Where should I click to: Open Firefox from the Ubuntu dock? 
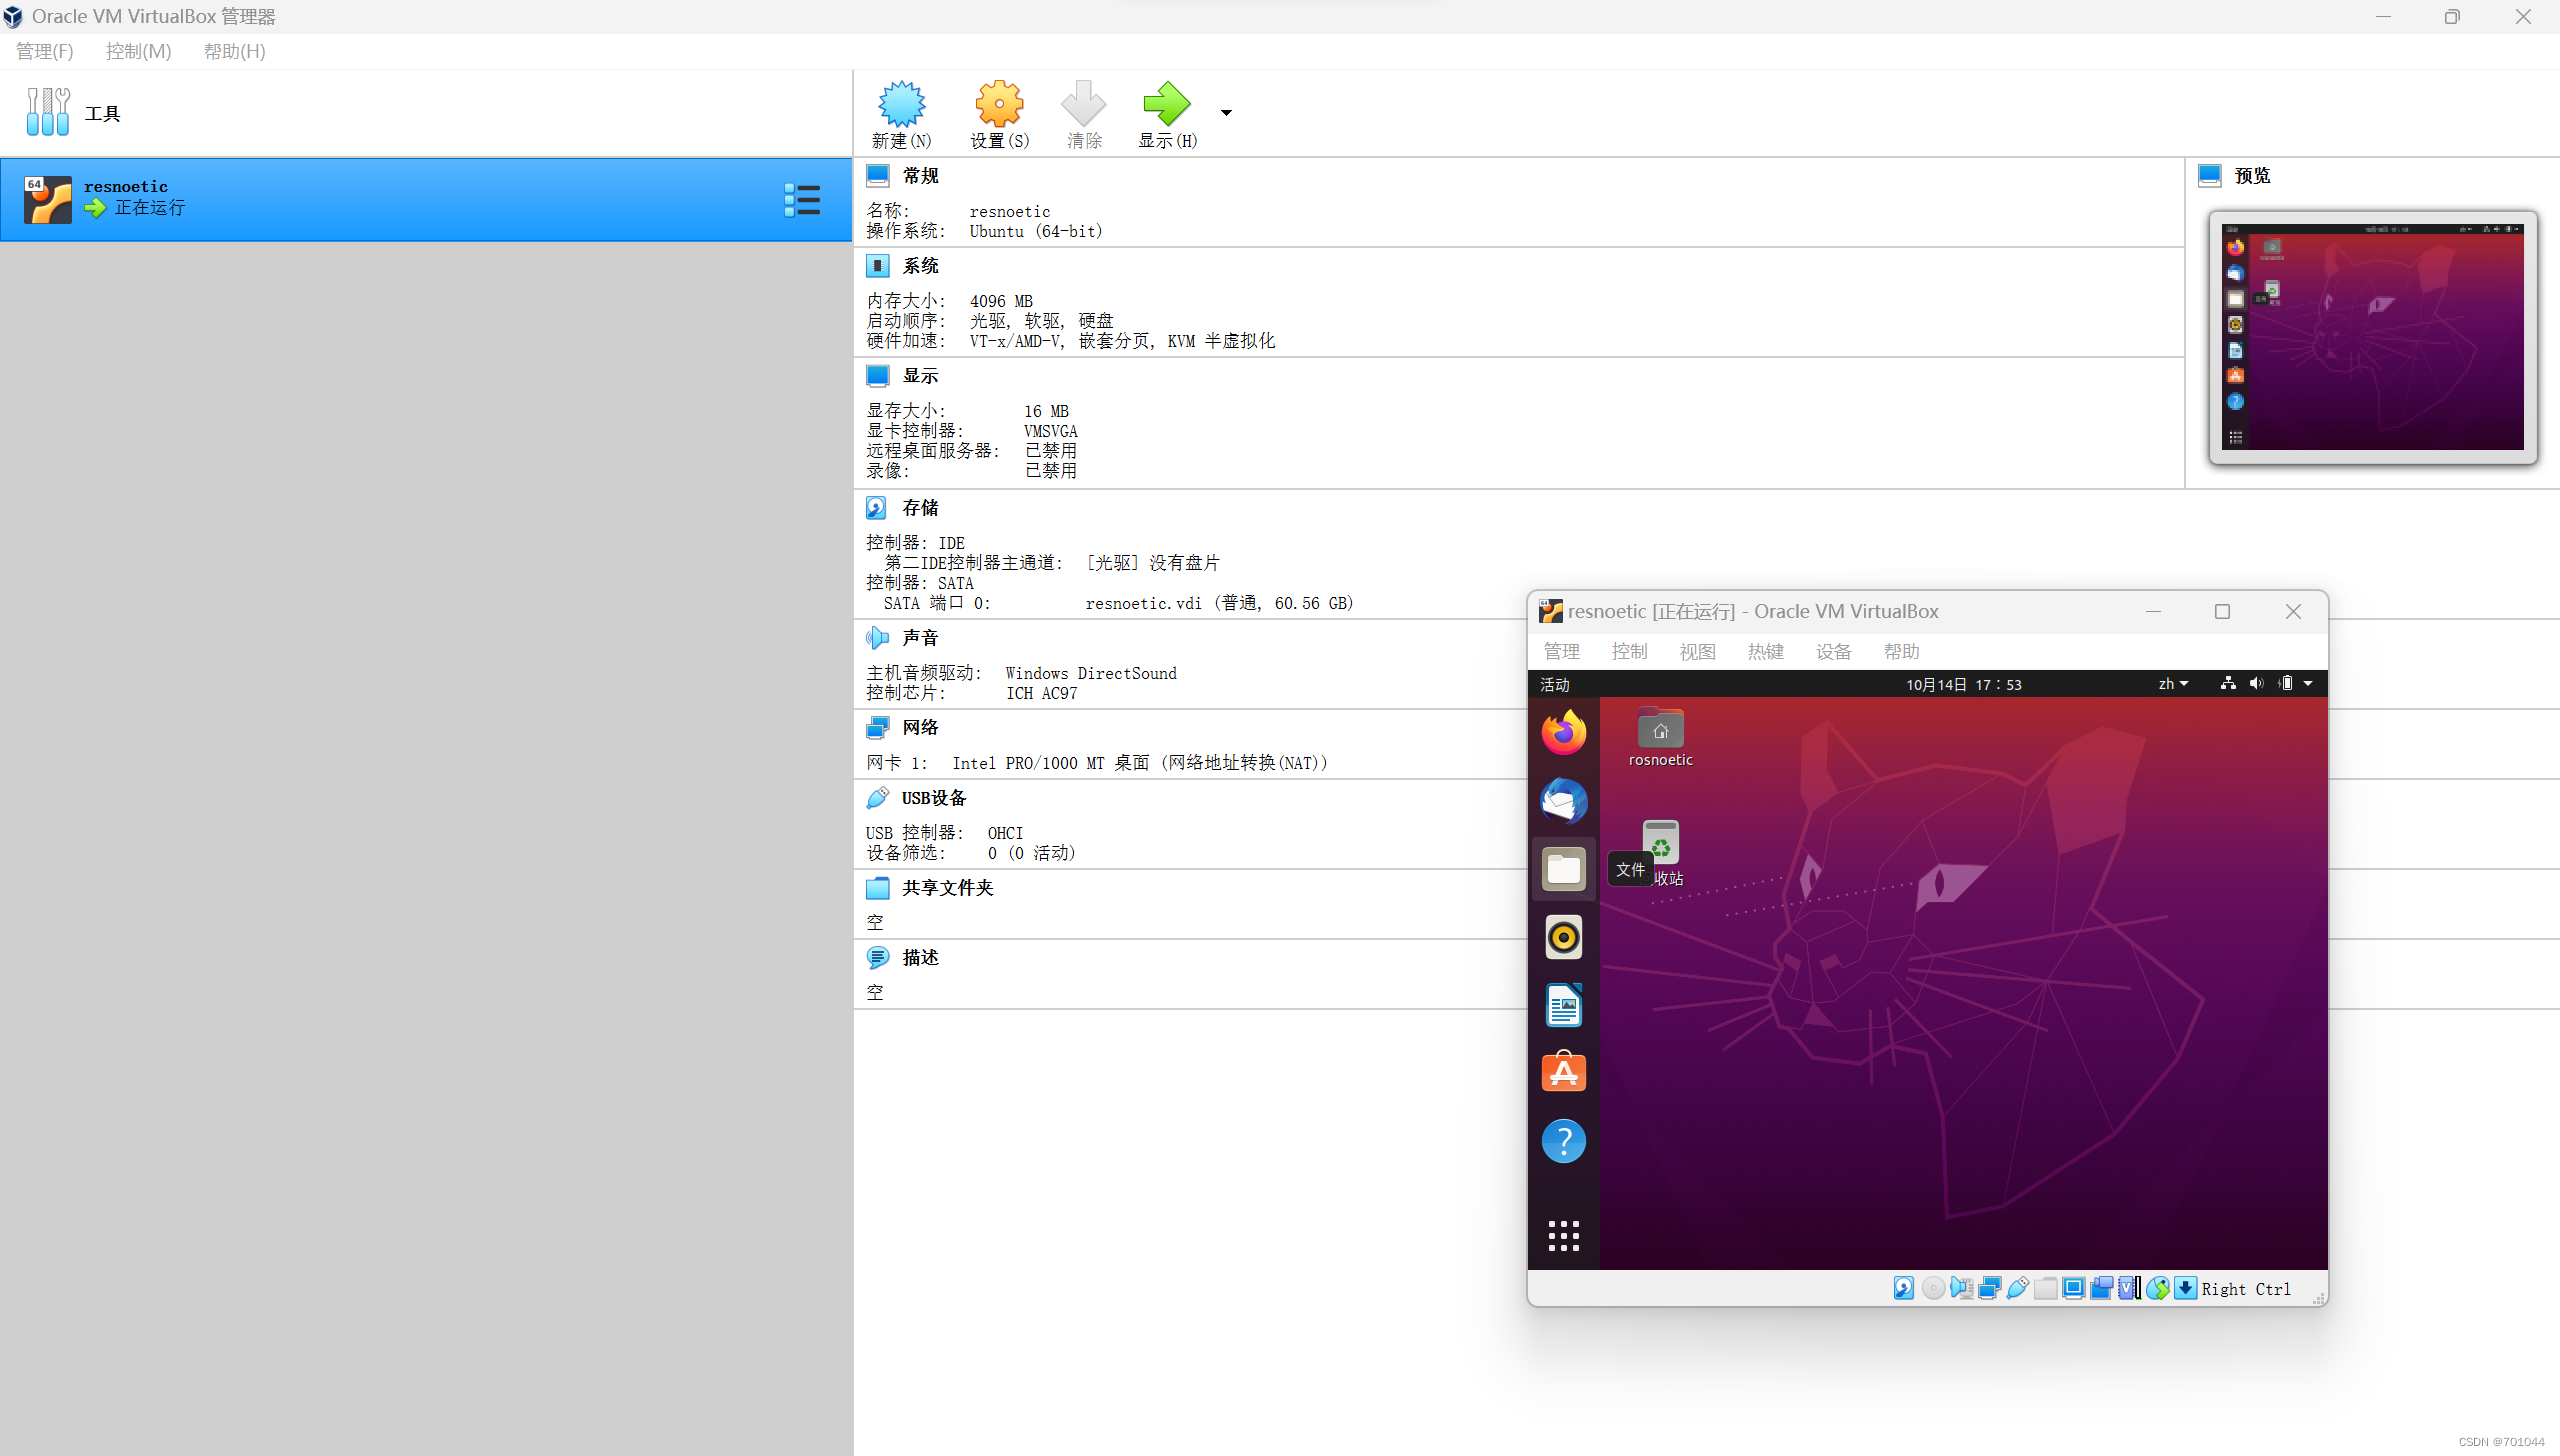tap(1563, 733)
